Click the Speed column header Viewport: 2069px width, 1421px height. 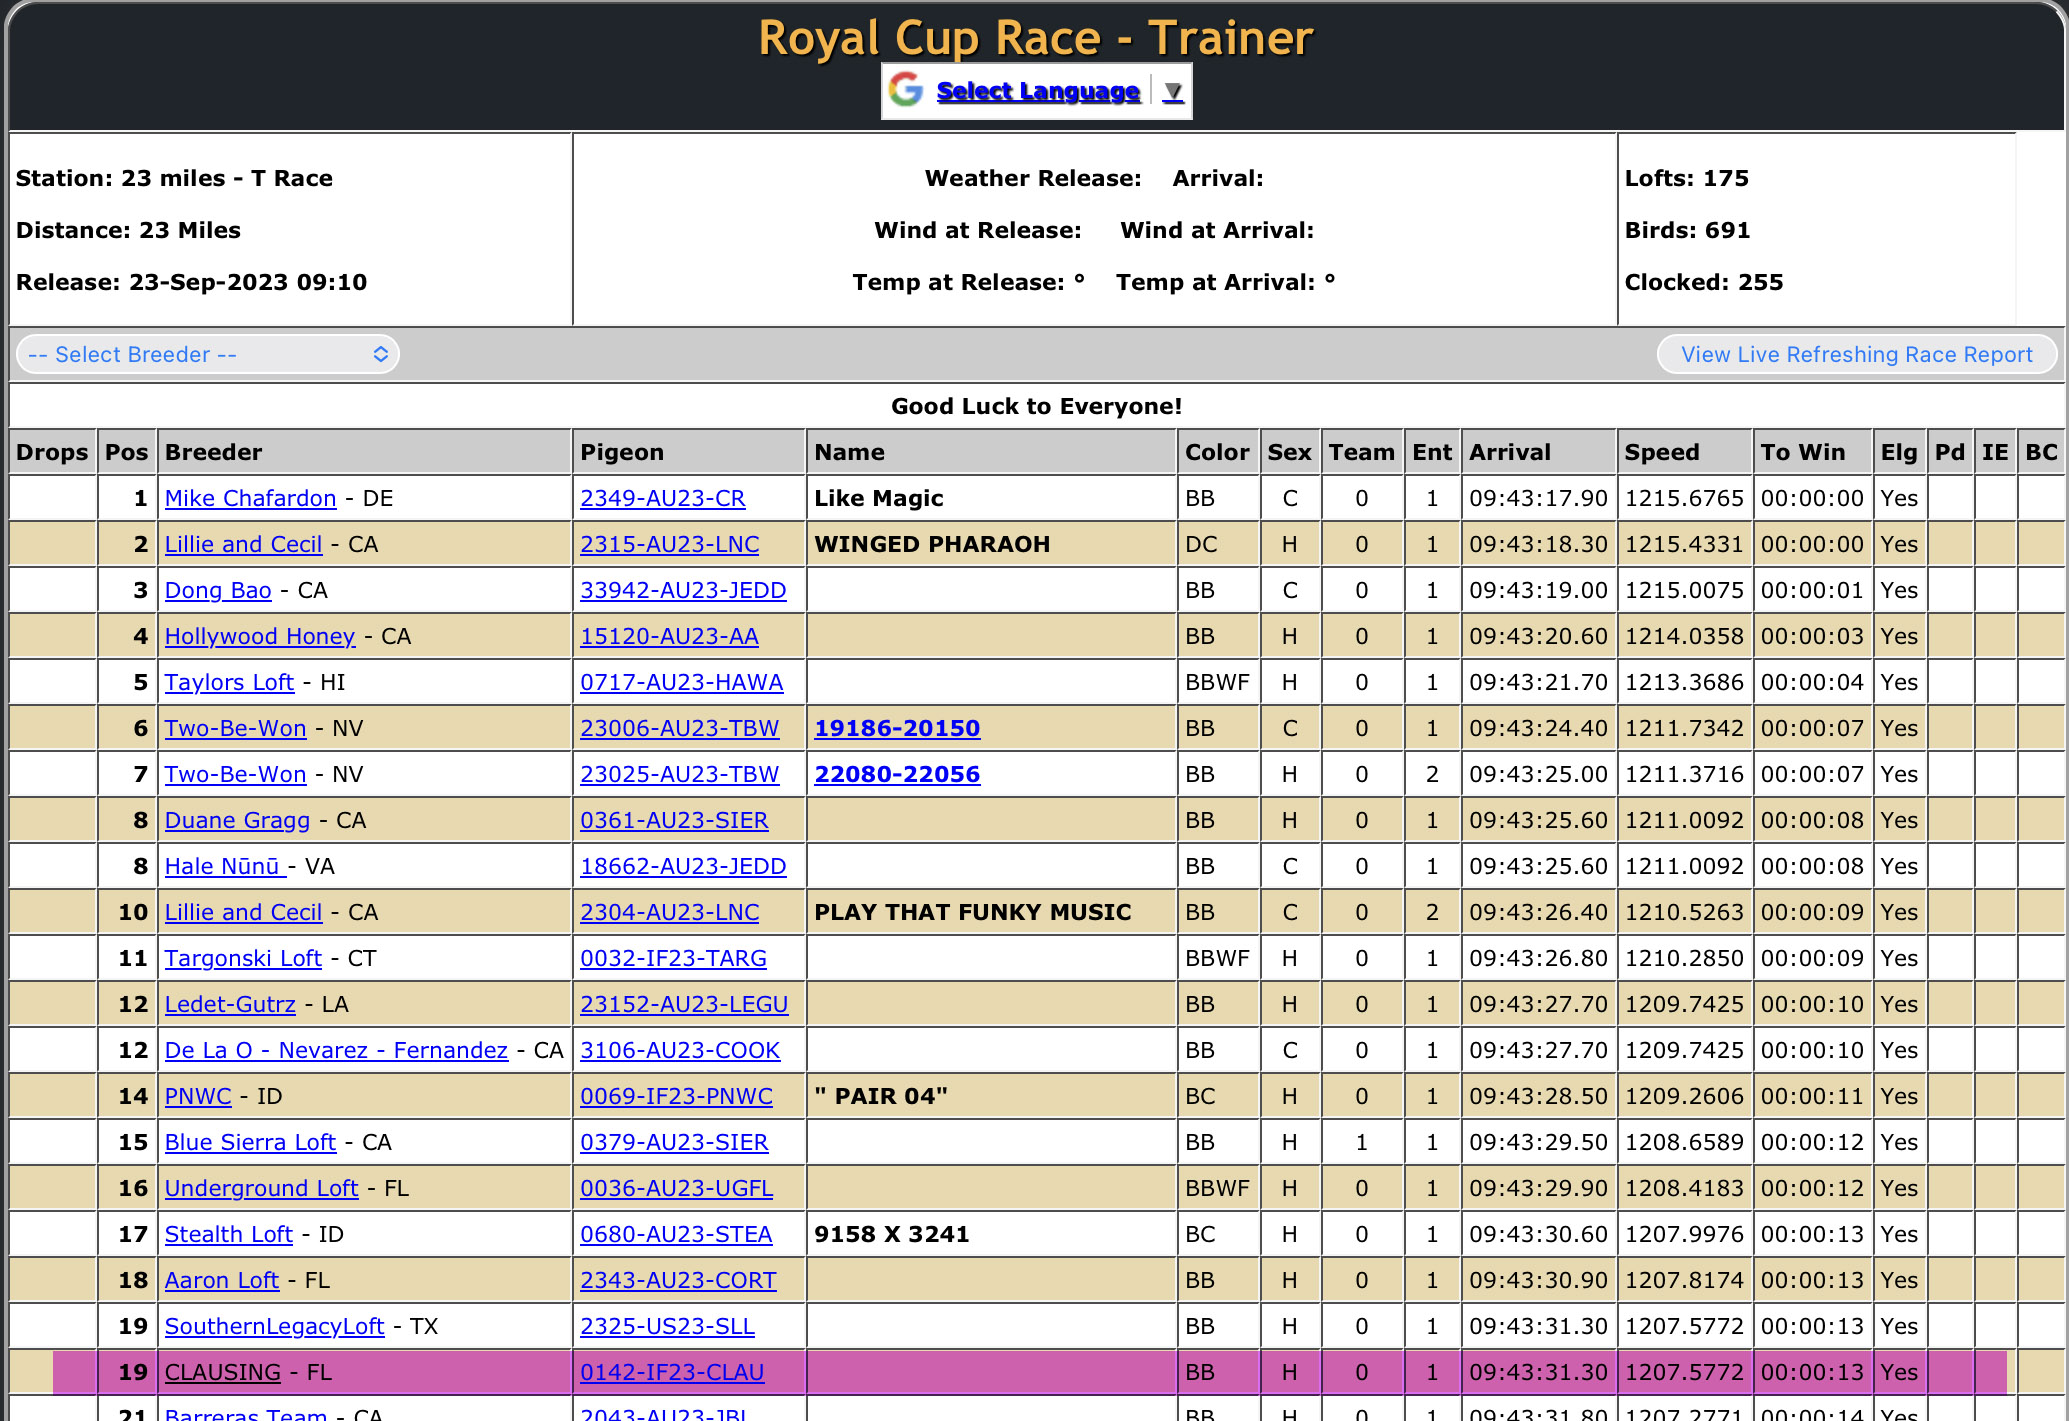[x=1661, y=452]
